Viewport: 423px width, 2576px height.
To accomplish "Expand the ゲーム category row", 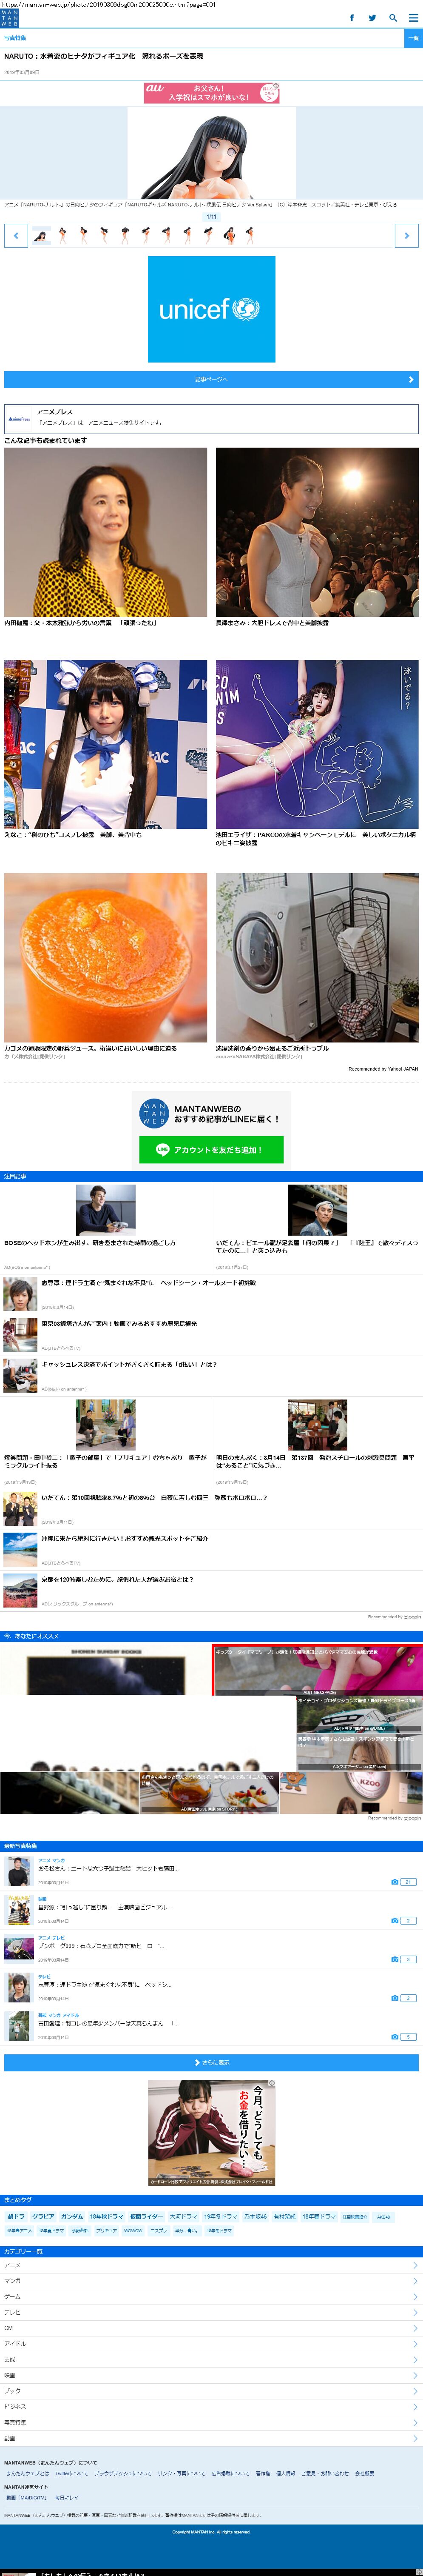I will (x=211, y=2297).
